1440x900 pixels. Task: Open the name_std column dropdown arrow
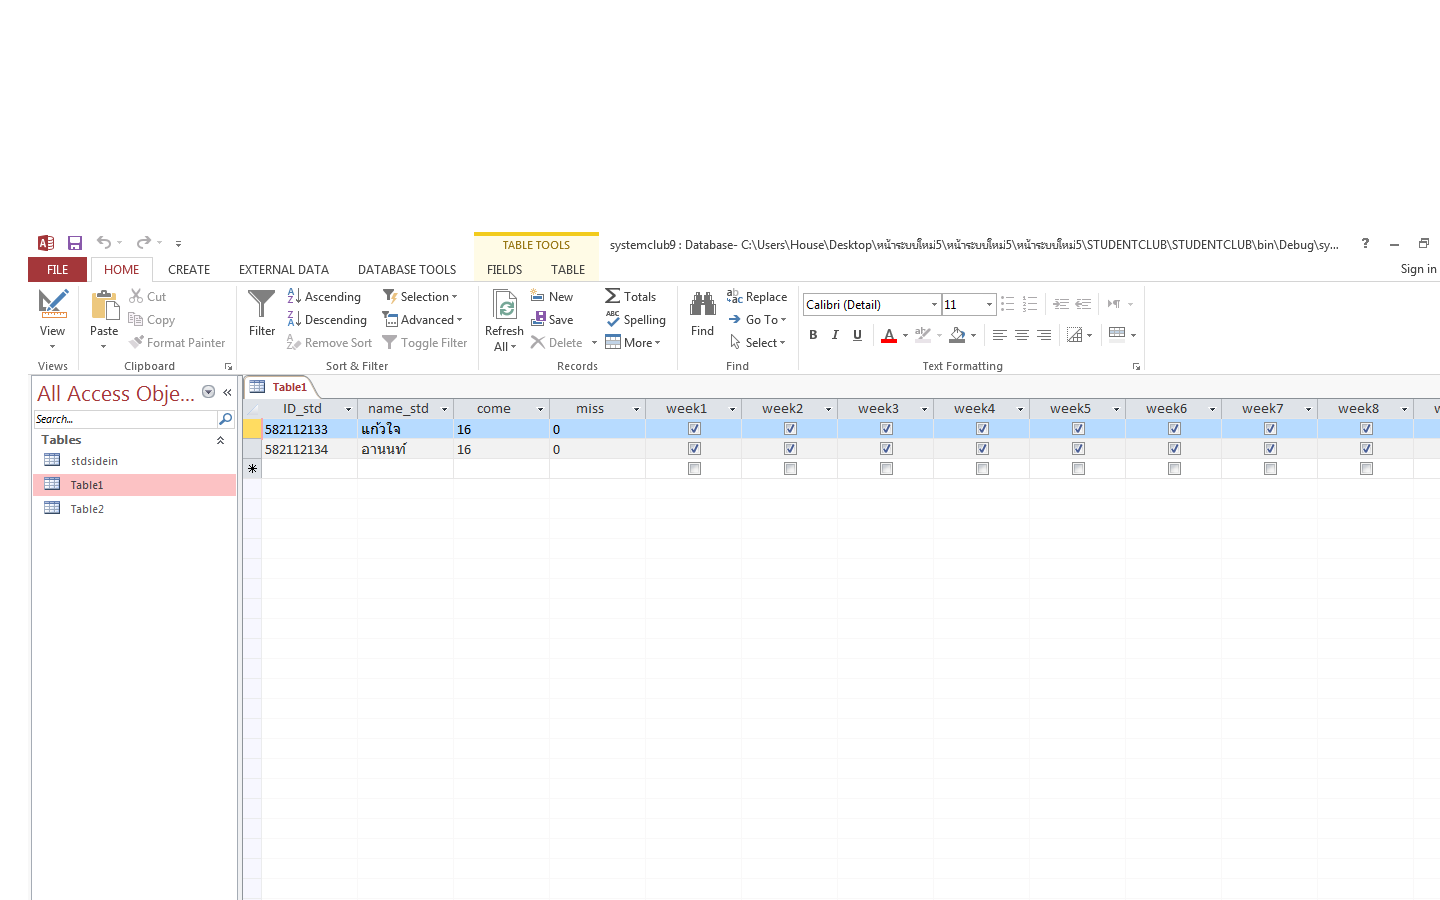[x=445, y=409]
